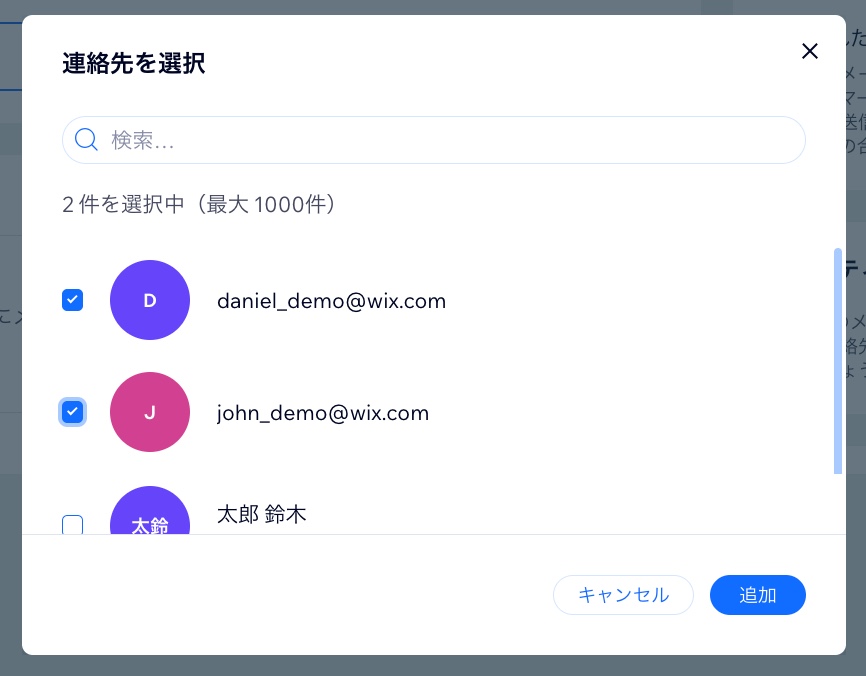Close the 連絡先を選択 dialog with the X

pyautogui.click(x=809, y=51)
